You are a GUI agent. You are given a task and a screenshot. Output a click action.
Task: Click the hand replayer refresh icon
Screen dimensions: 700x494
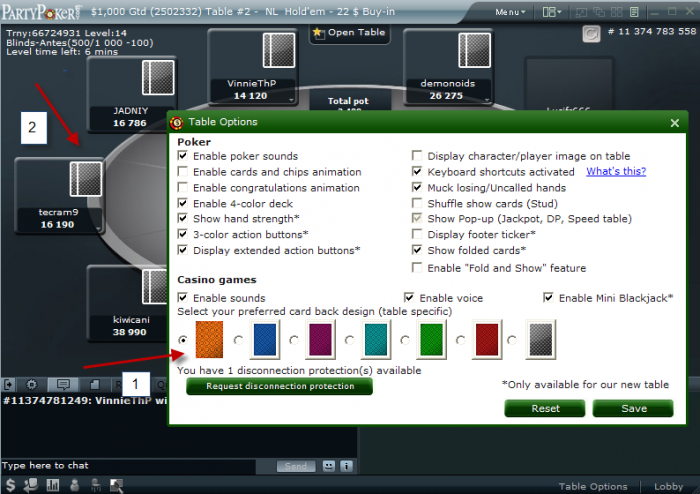(591, 33)
